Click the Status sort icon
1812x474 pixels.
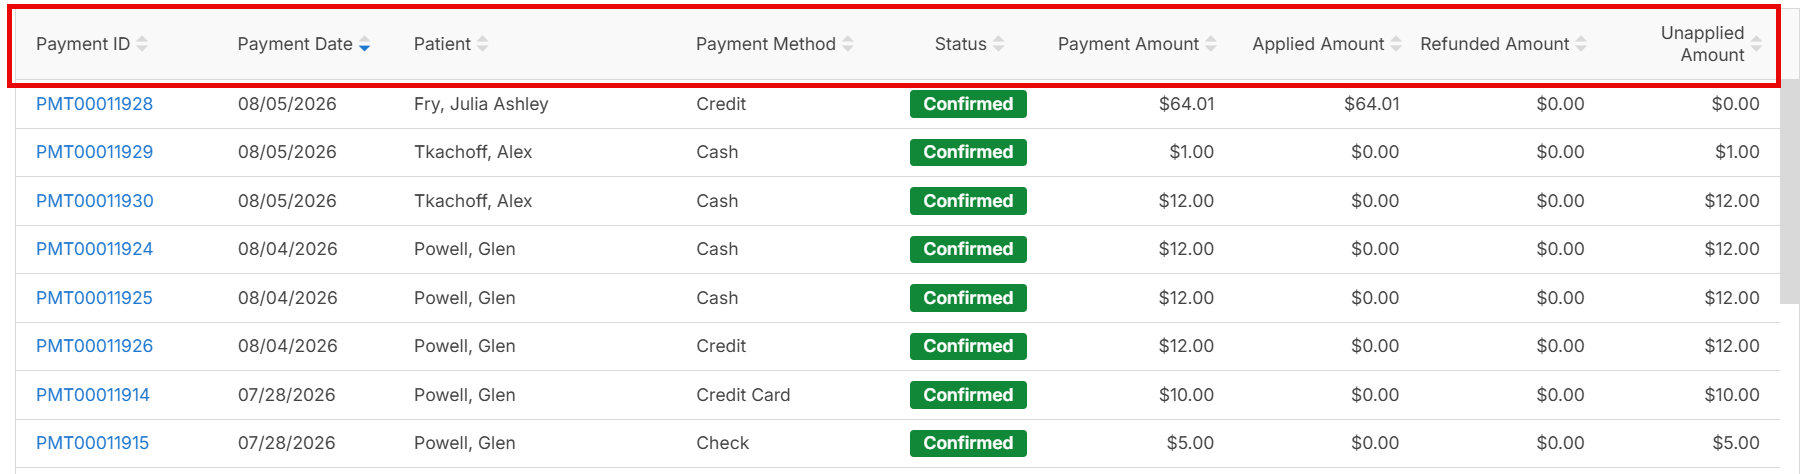click(998, 44)
